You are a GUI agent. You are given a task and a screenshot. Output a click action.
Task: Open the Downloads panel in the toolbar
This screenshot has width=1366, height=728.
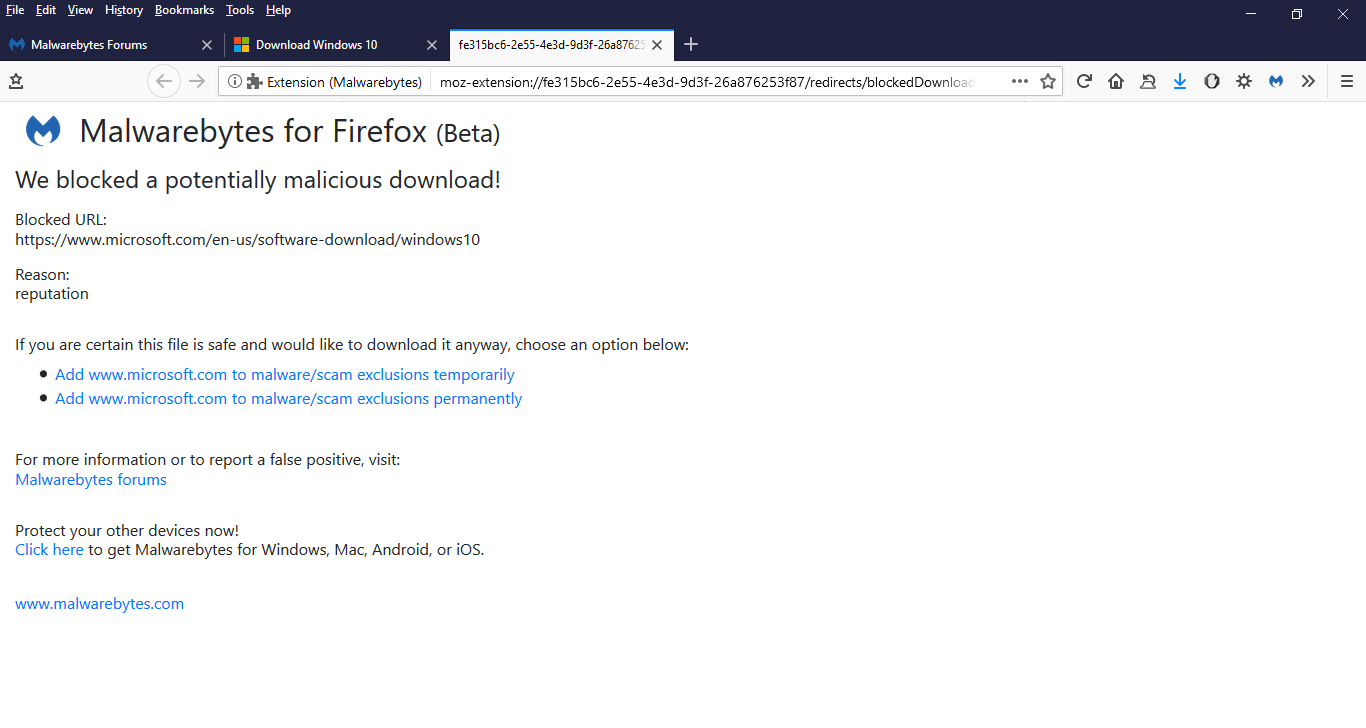click(1180, 81)
